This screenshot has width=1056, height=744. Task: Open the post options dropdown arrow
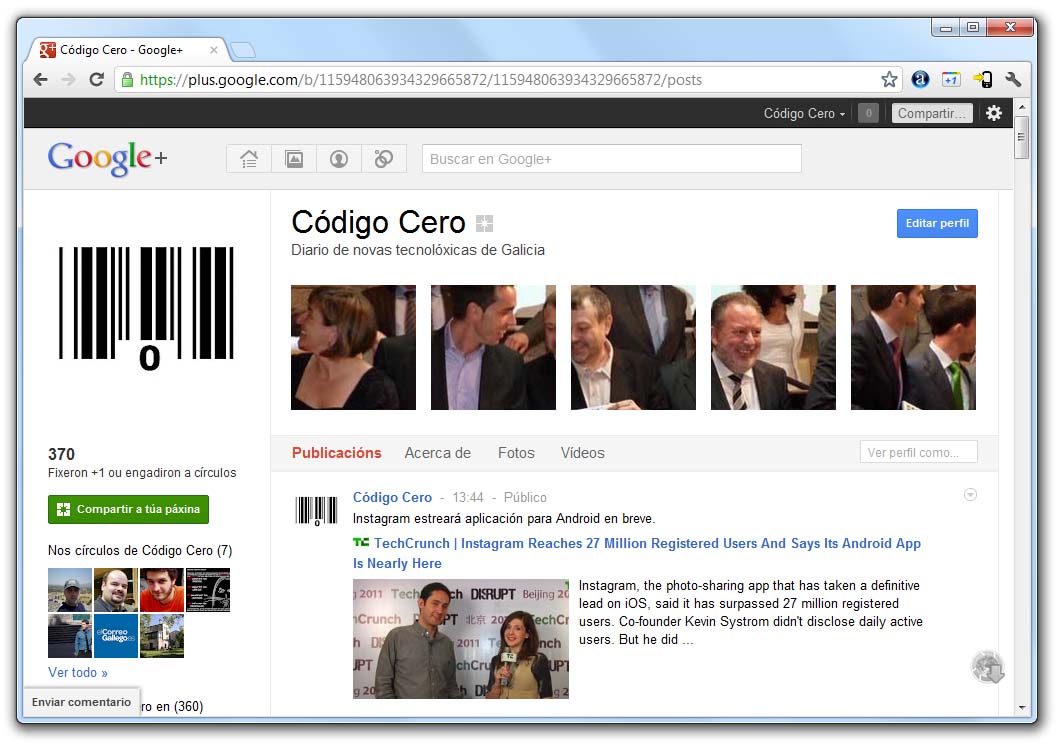[x=970, y=495]
